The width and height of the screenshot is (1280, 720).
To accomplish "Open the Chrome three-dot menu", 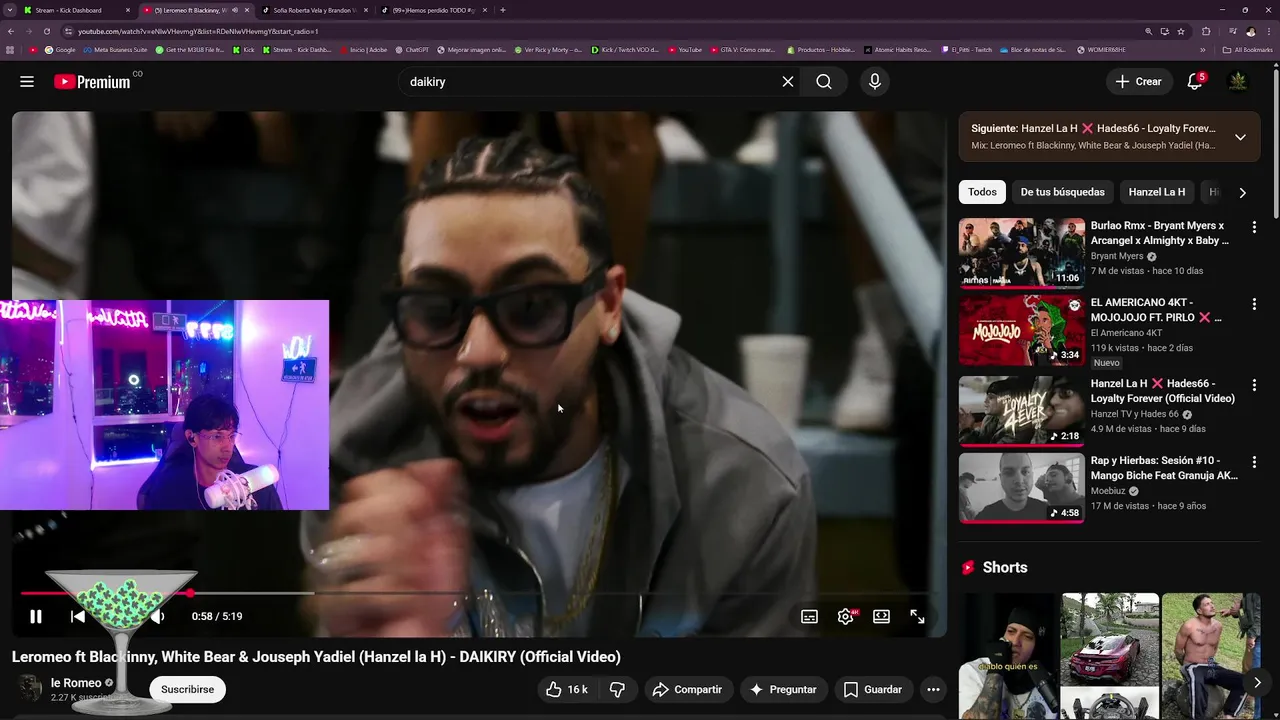I will (1269, 31).
